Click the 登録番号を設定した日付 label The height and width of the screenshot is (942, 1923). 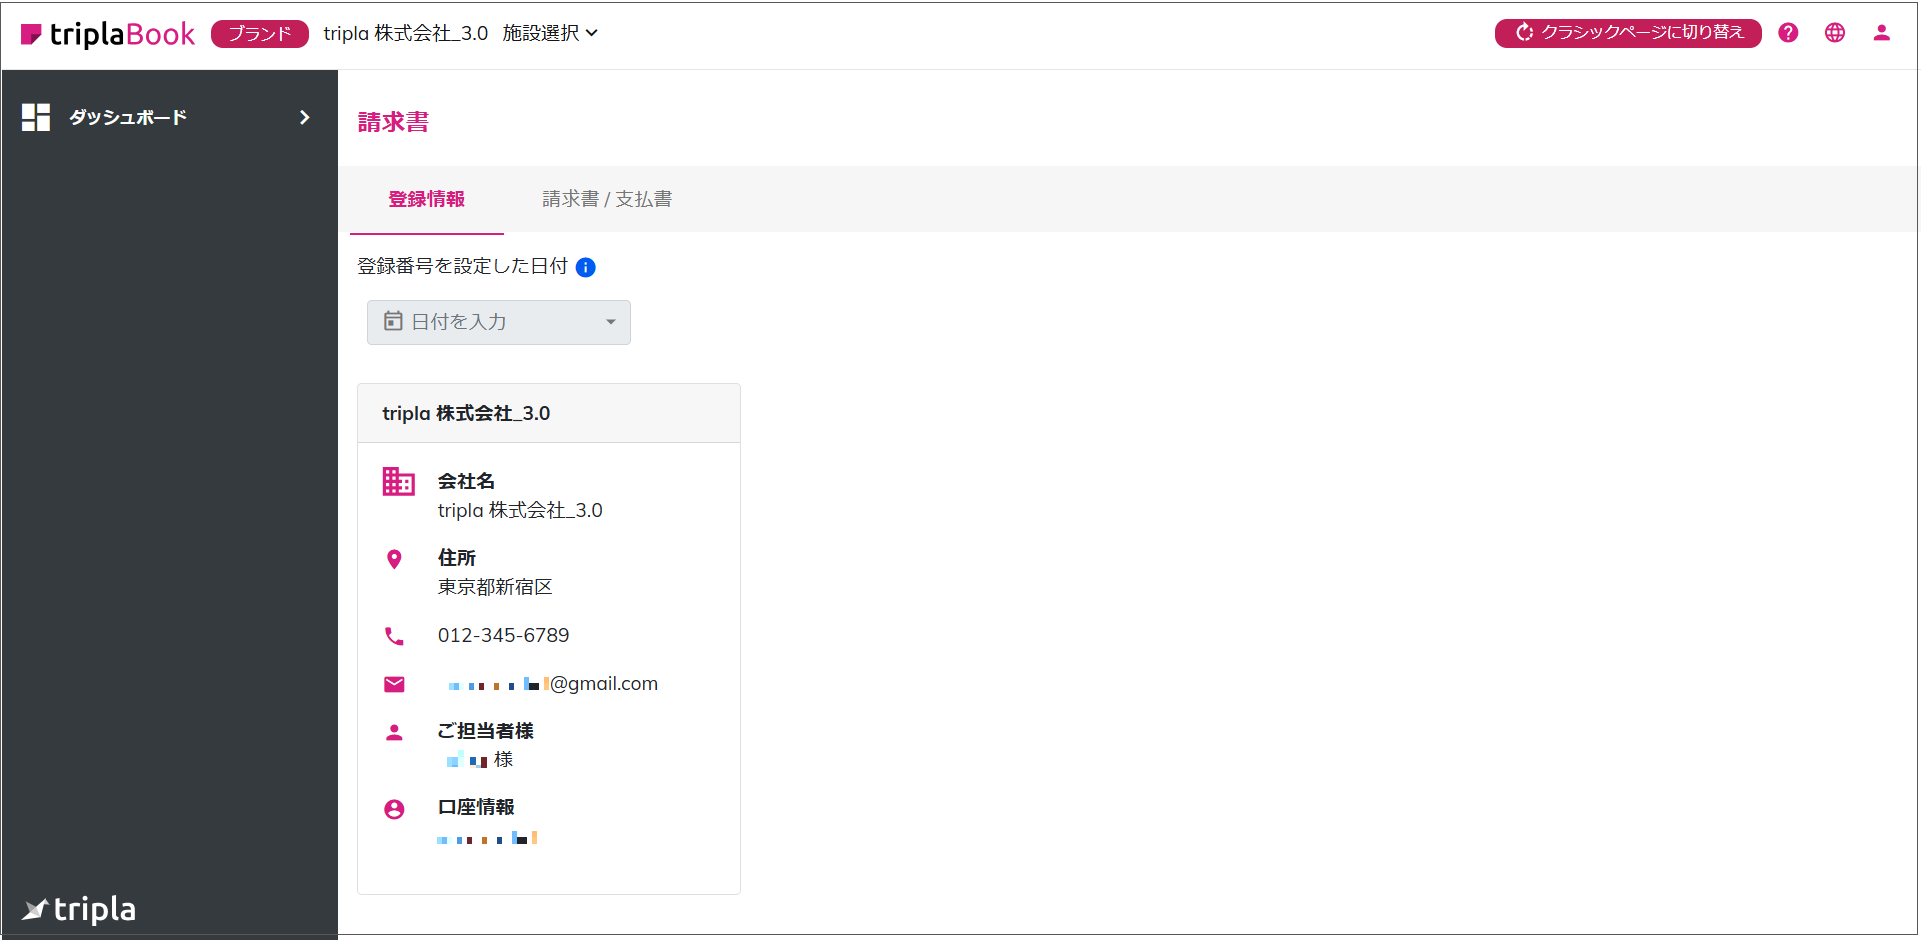(462, 266)
